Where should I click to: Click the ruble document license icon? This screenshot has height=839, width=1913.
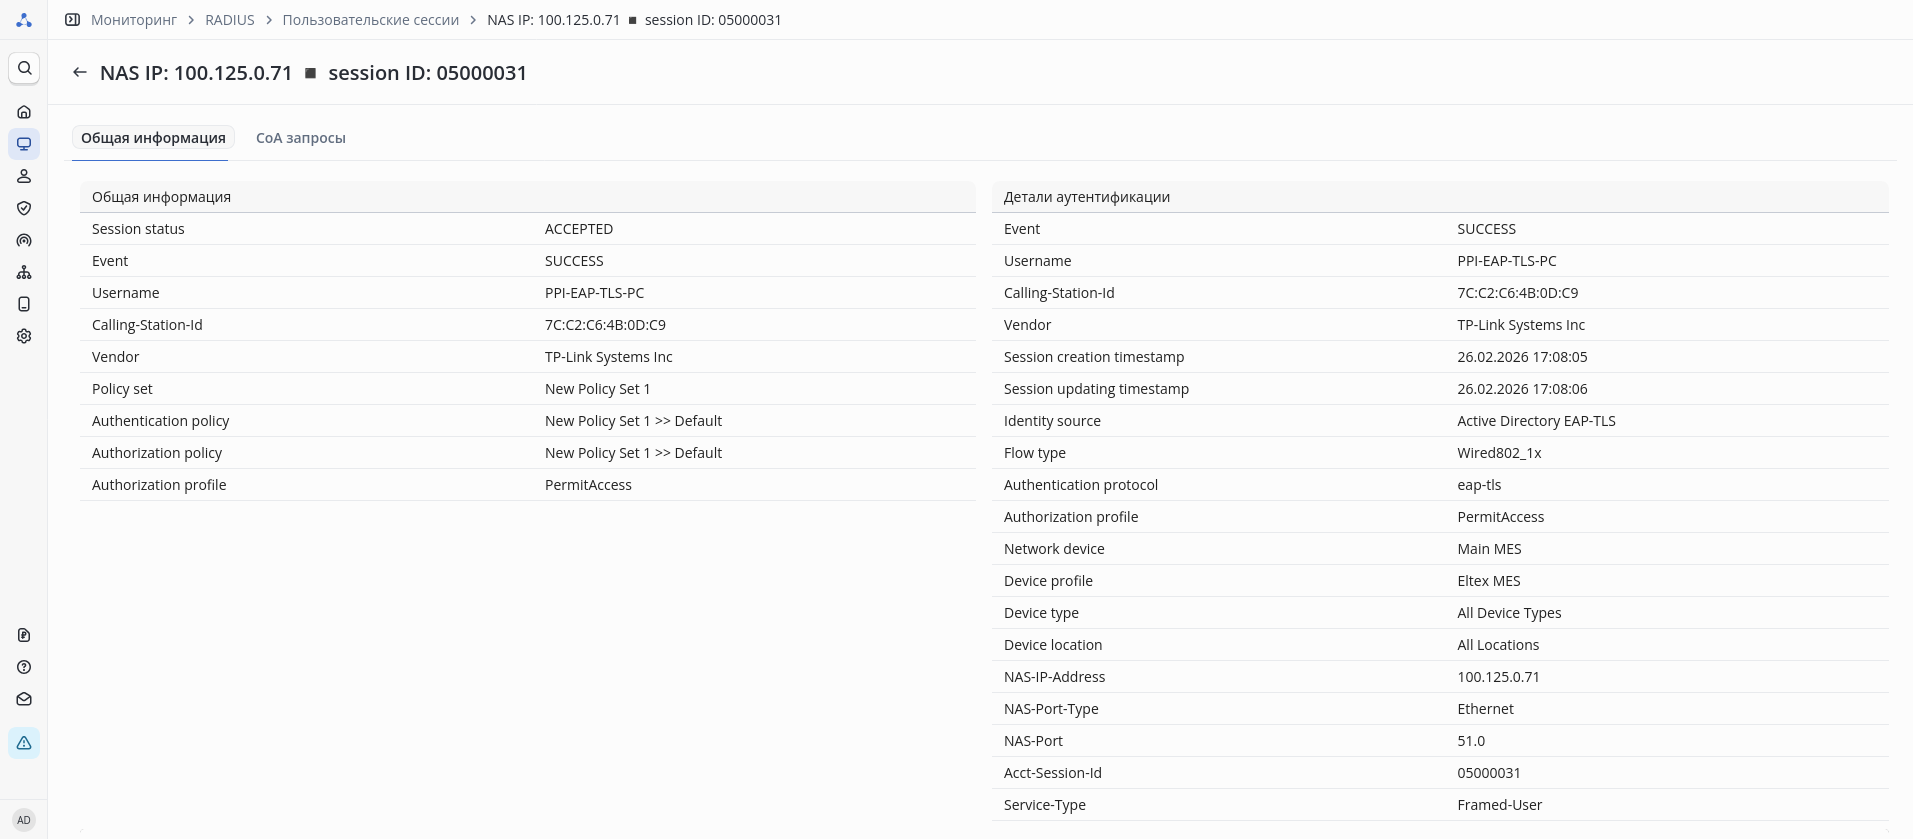24,635
